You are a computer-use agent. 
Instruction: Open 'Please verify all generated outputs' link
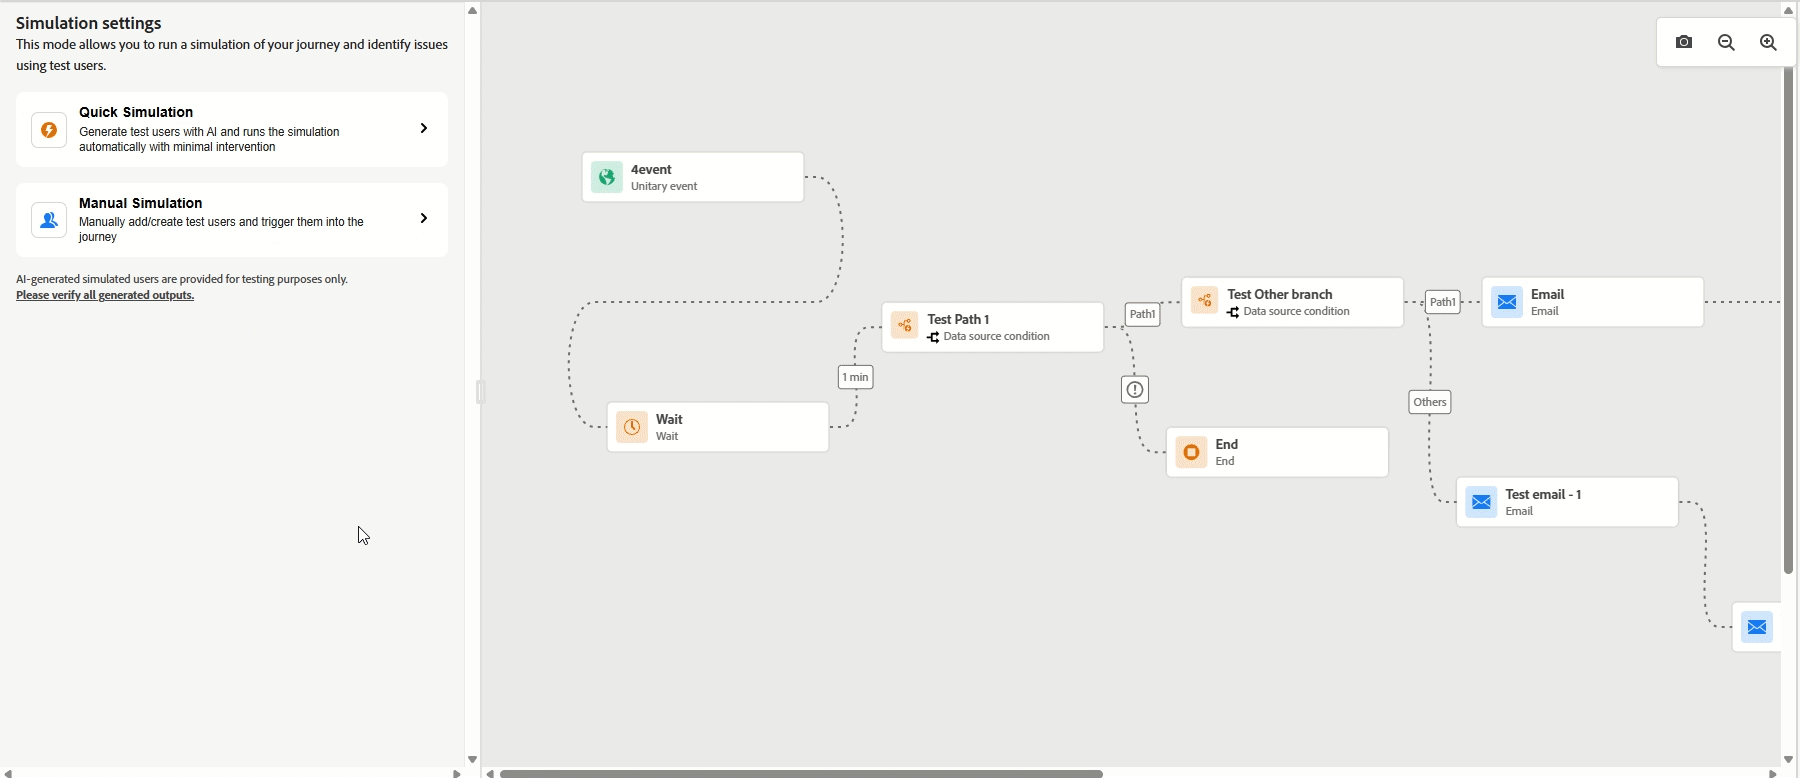click(105, 295)
